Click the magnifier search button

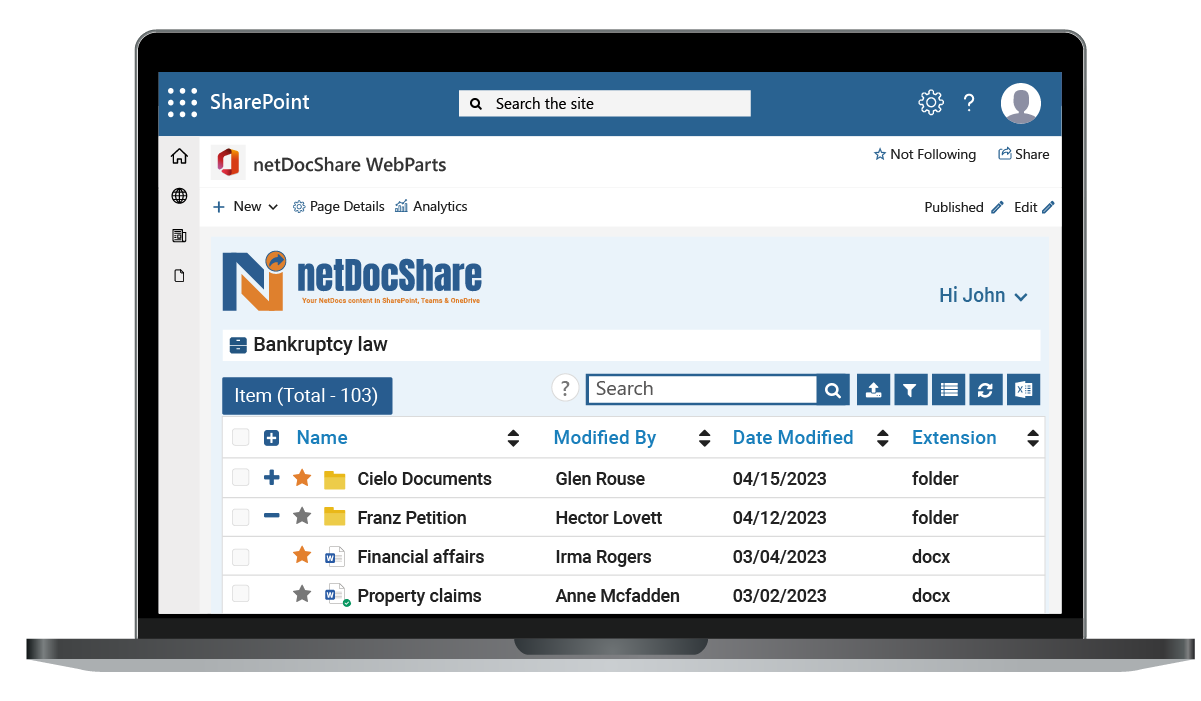pos(833,390)
